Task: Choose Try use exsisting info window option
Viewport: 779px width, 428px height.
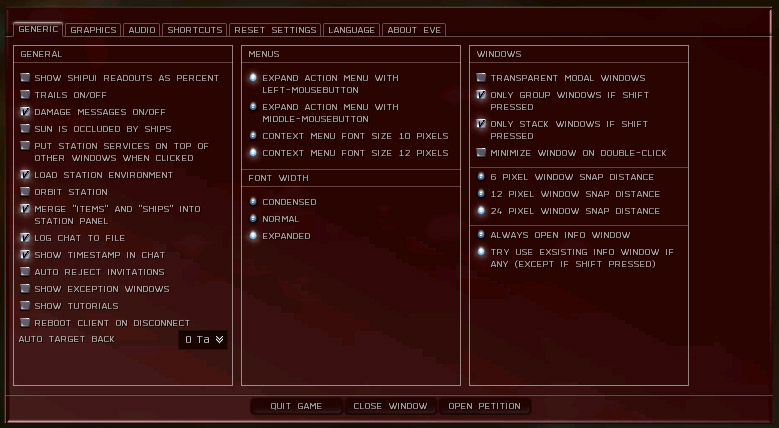Action: 481,252
